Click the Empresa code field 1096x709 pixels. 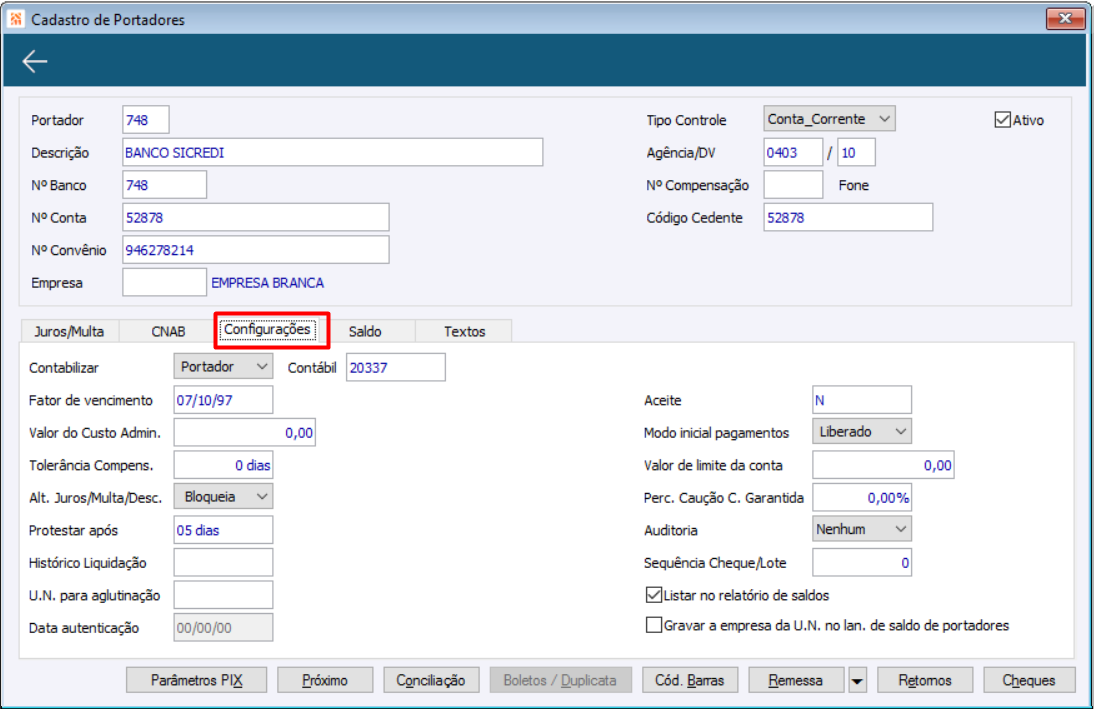coord(164,282)
